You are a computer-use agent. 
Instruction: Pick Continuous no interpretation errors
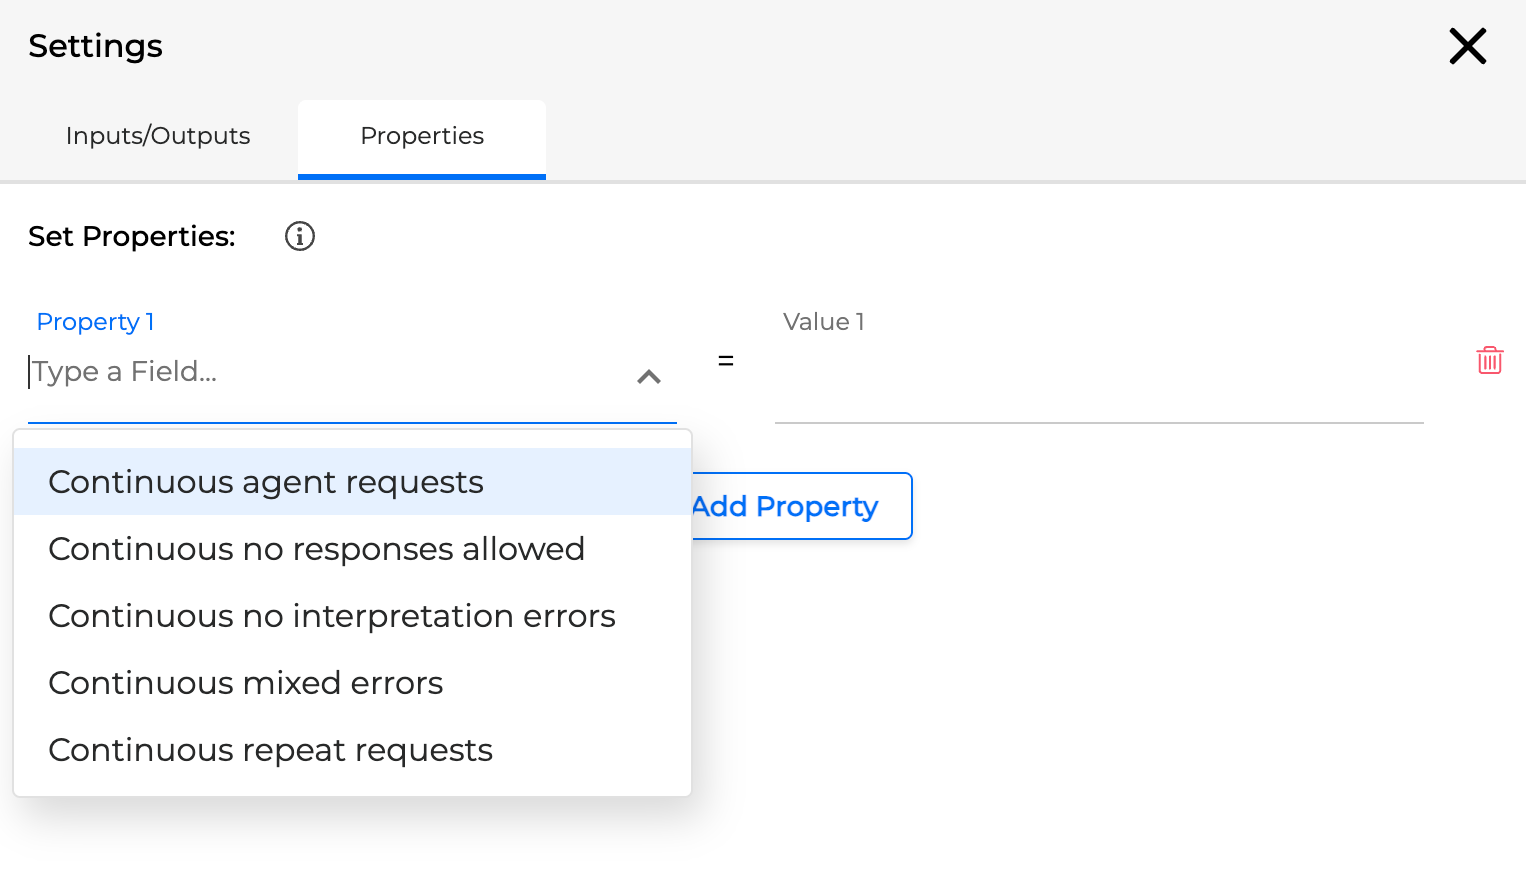click(x=332, y=615)
